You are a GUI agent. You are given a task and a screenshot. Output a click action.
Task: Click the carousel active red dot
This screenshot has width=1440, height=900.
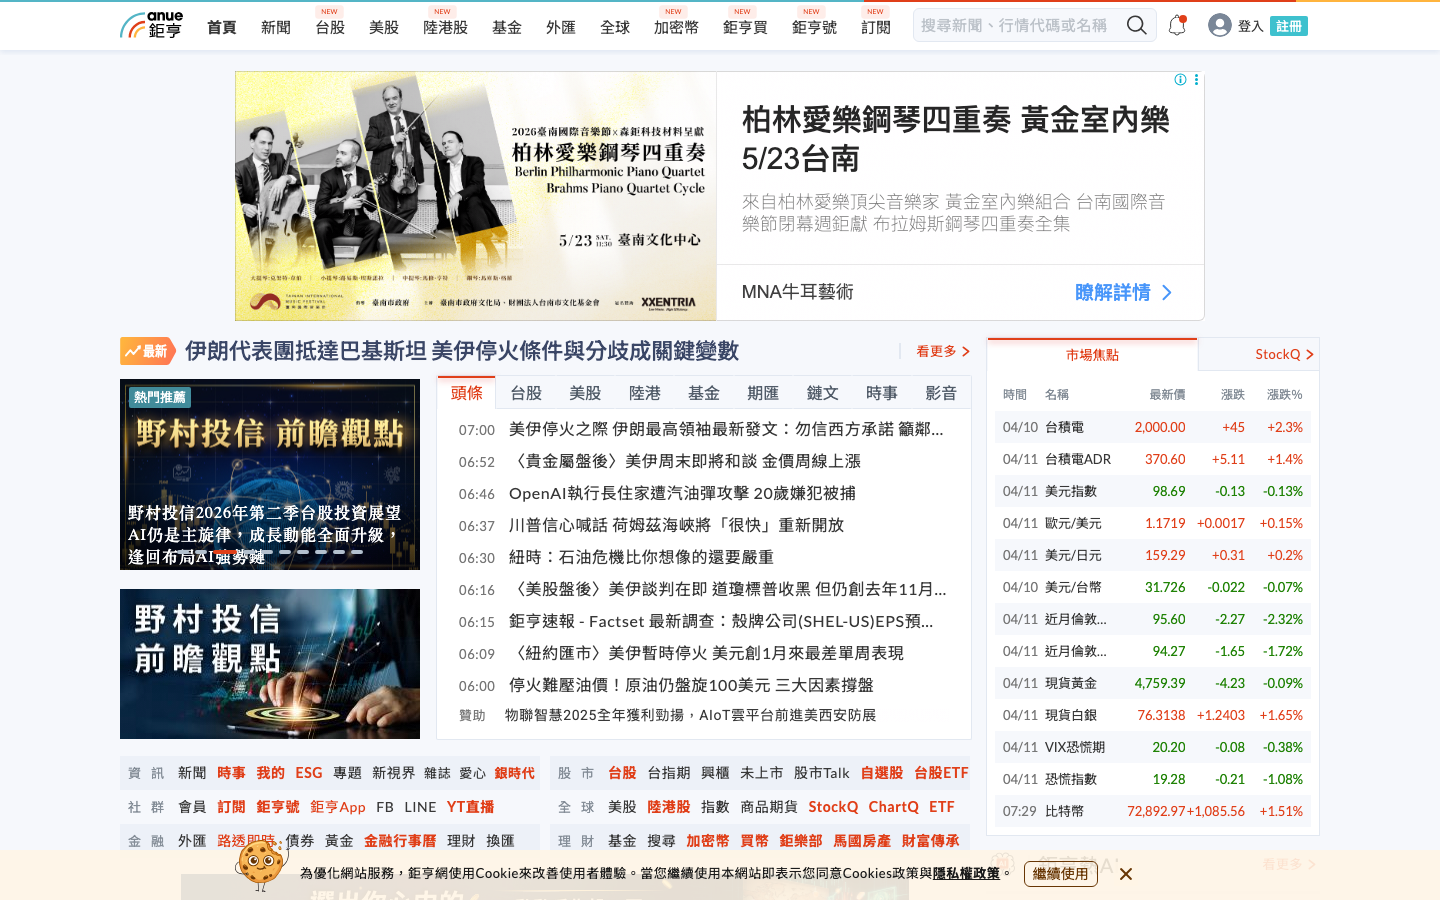click(x=227, y=551)
